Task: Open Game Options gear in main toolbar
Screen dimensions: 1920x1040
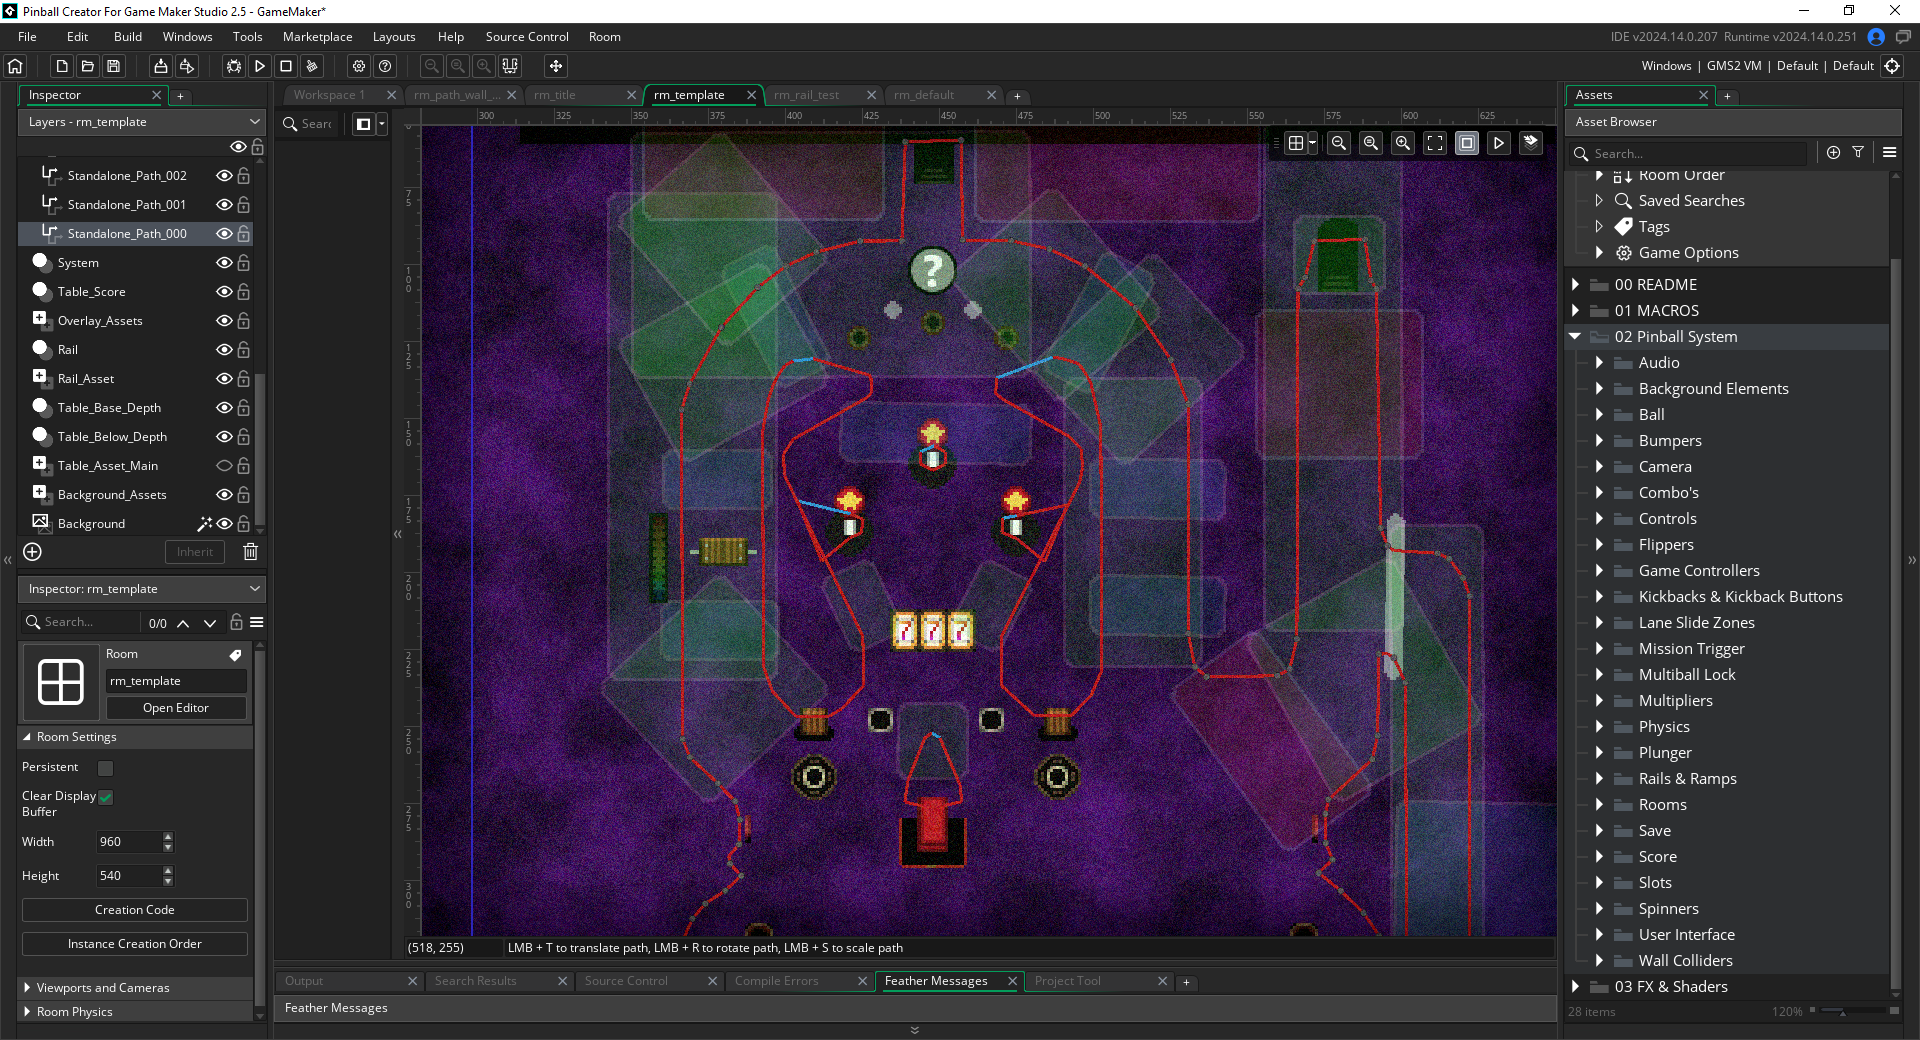Action: 359,66
